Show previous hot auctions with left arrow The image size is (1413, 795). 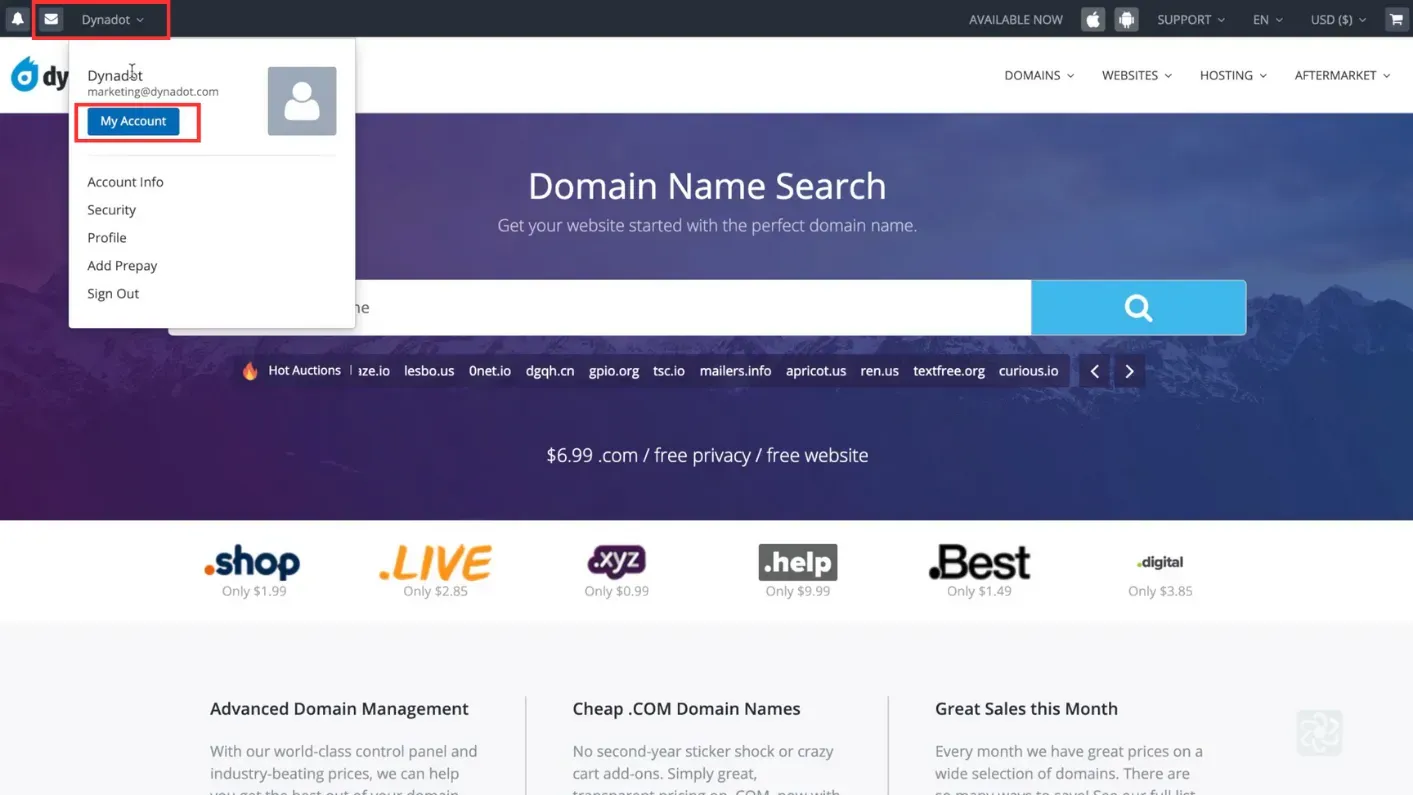pyautogui.click(x=1095, y=371)
